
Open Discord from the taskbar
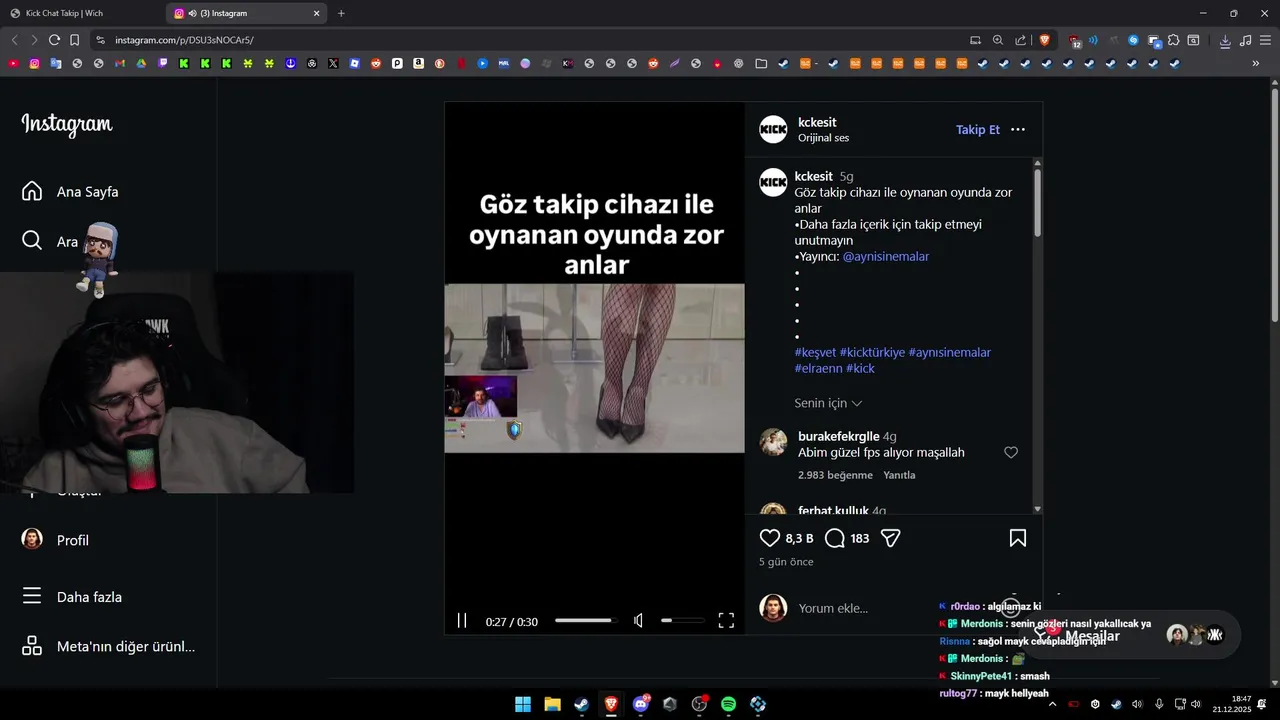[641, 704]
